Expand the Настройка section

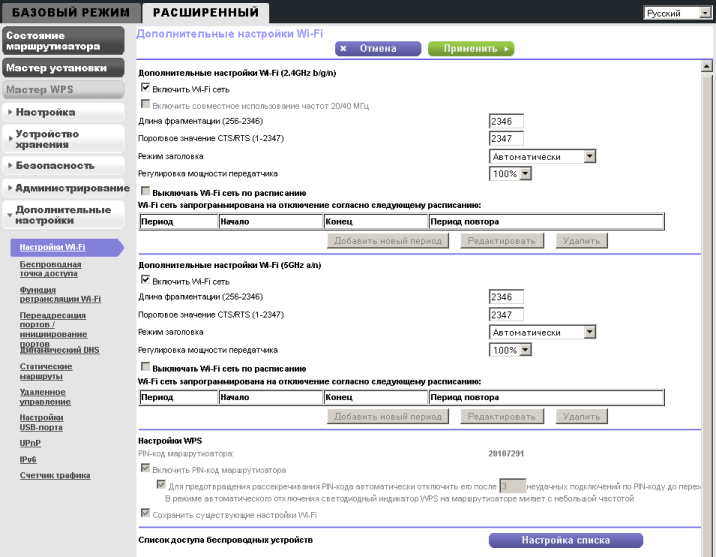tap(63, 112)
